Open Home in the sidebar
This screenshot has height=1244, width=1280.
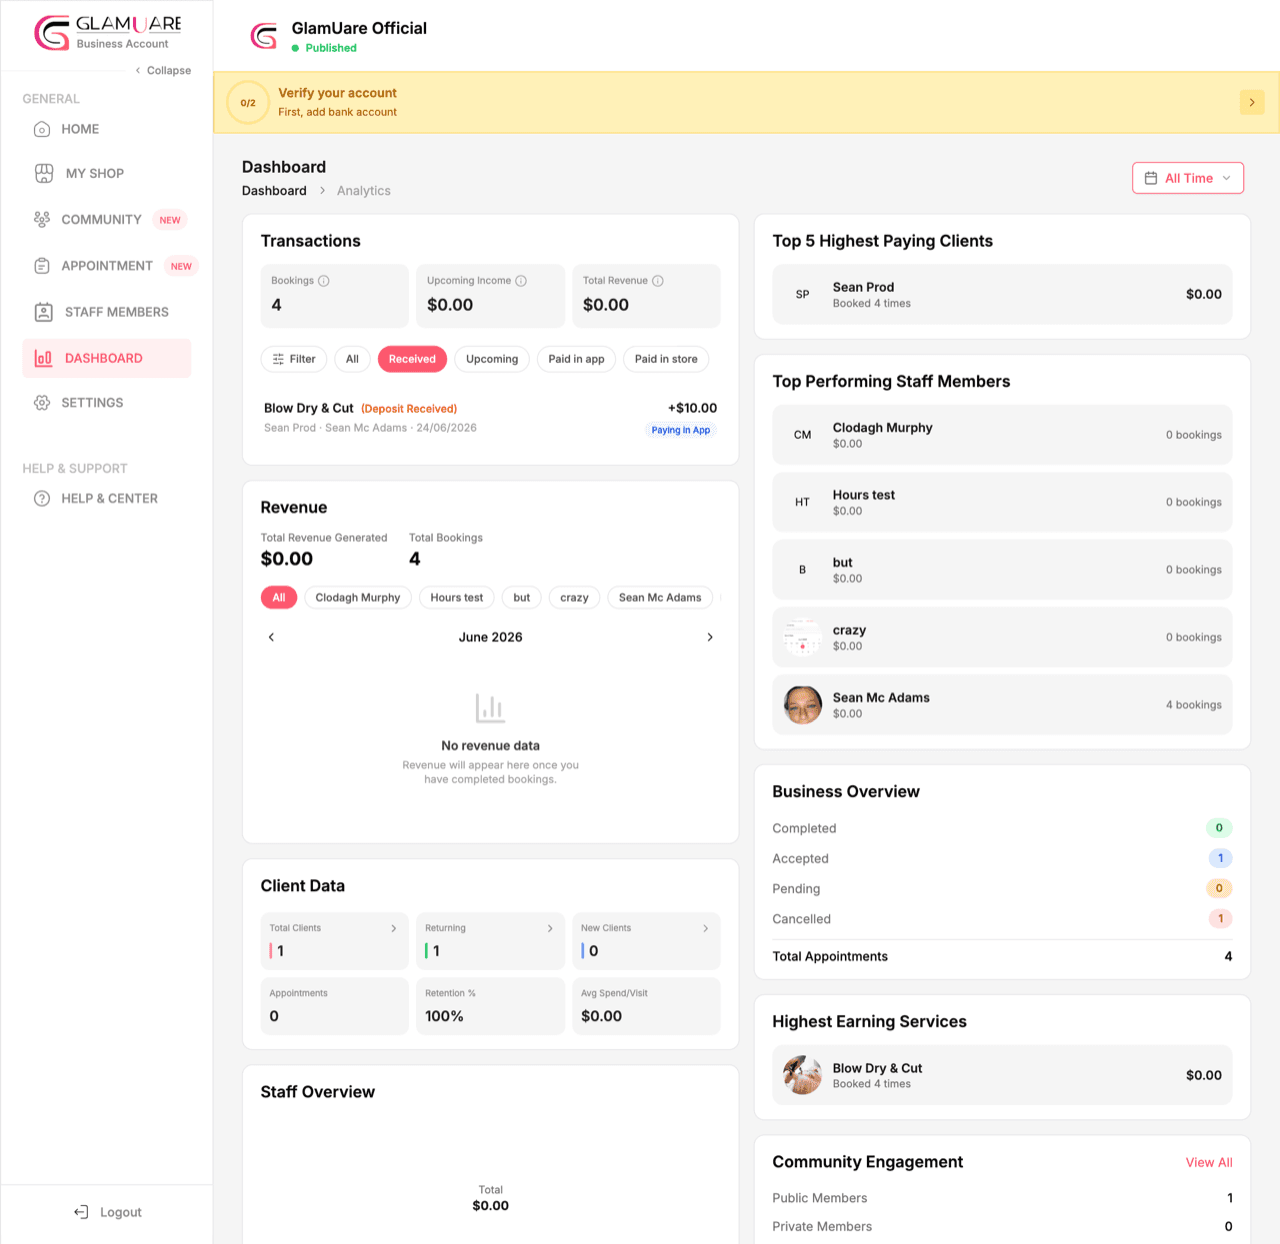click(107, 129)
